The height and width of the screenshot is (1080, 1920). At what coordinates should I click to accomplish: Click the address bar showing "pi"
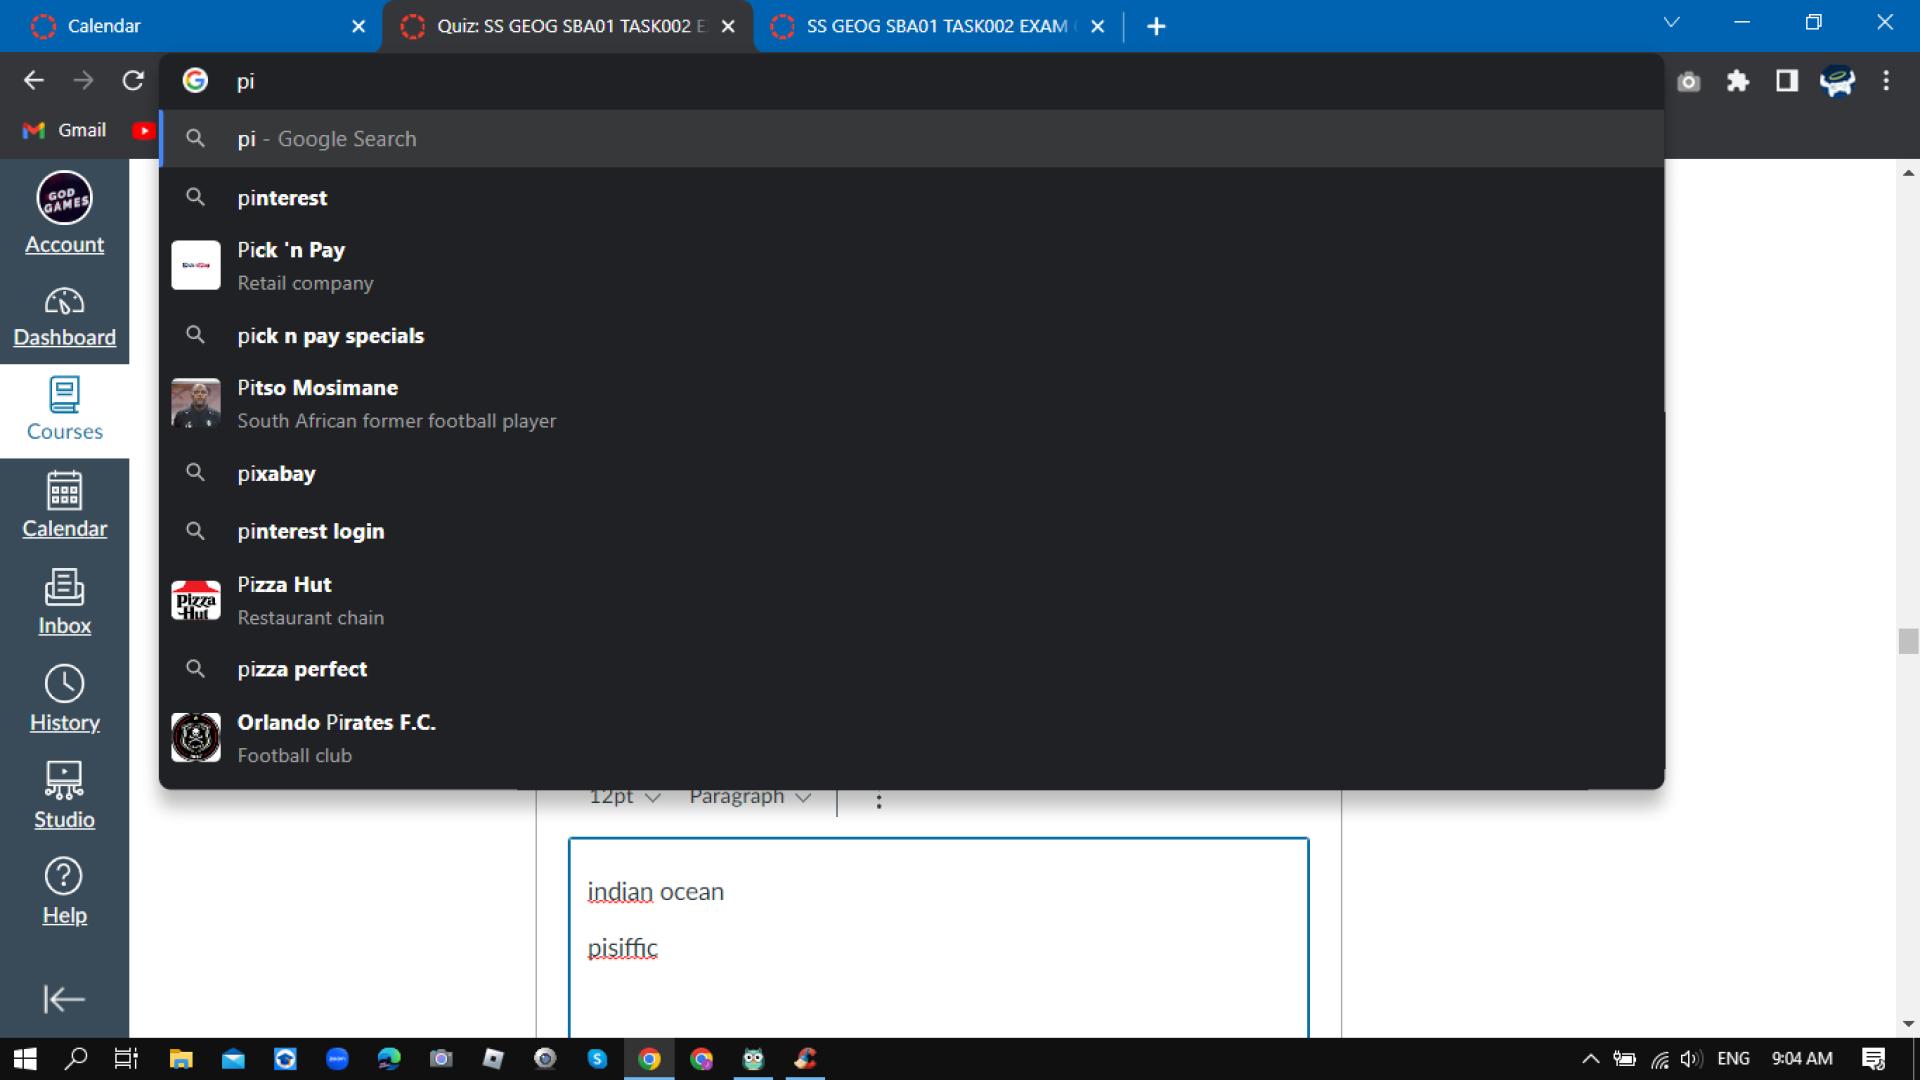pyautogui.click(x=911, y=81)
